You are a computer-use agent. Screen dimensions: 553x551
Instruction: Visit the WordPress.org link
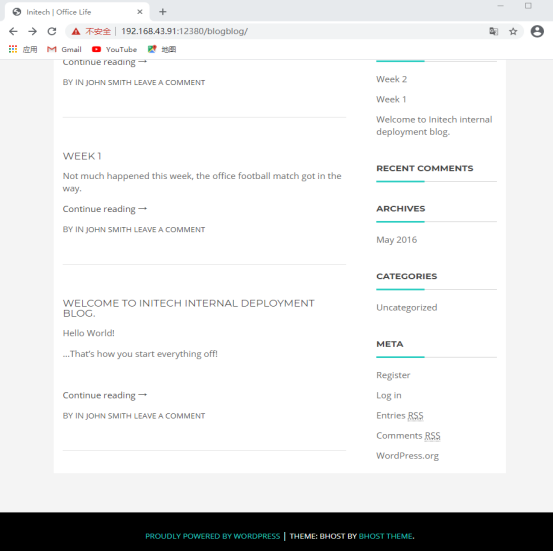click(407, 456)
